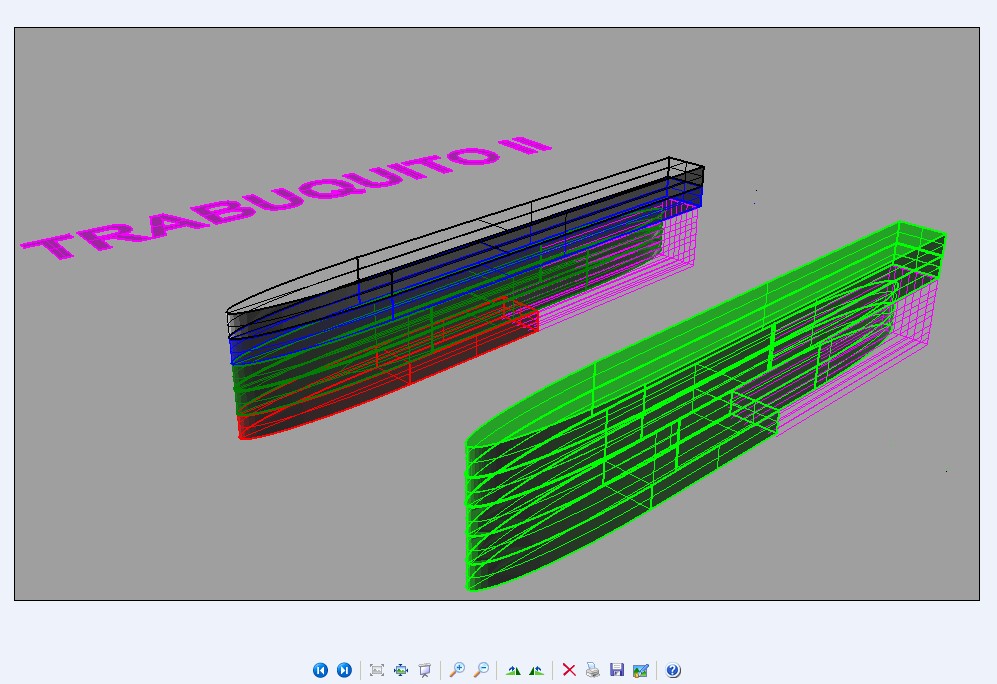Zoom in with the plus magnifier
This screenshot has width=997, height=684.
point(457,670)
